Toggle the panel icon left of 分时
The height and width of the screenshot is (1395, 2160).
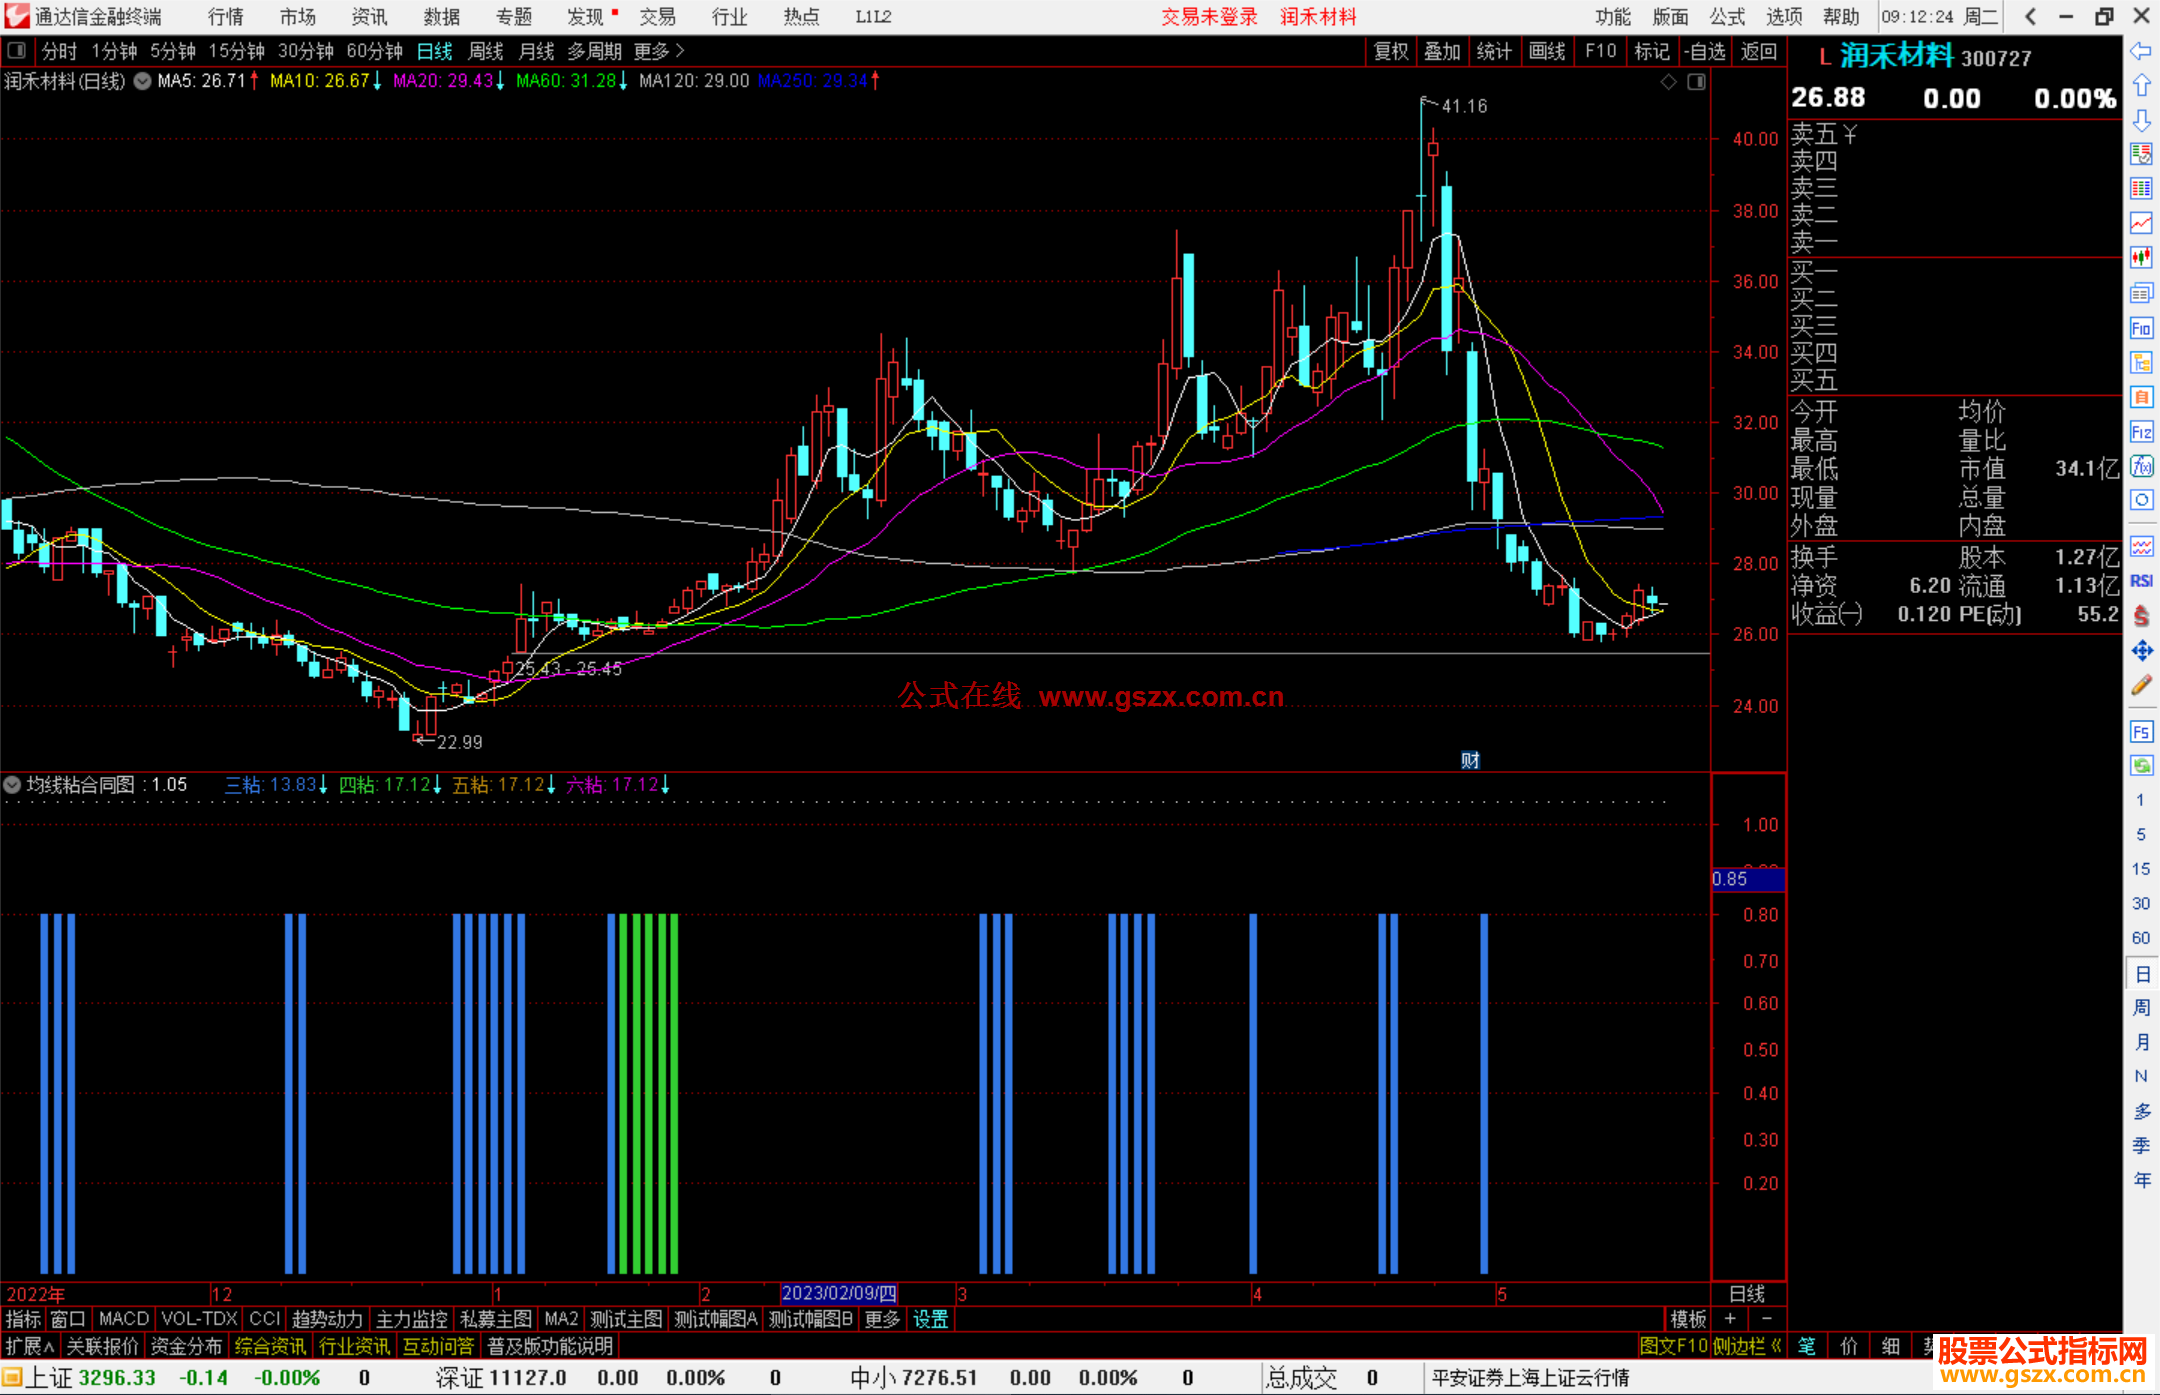pos(17,51)
